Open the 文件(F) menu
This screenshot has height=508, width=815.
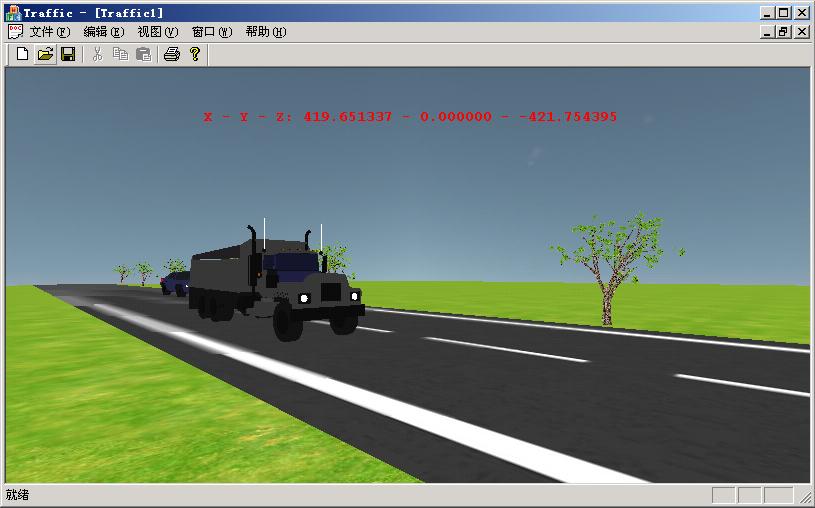[x=50, y=32]
